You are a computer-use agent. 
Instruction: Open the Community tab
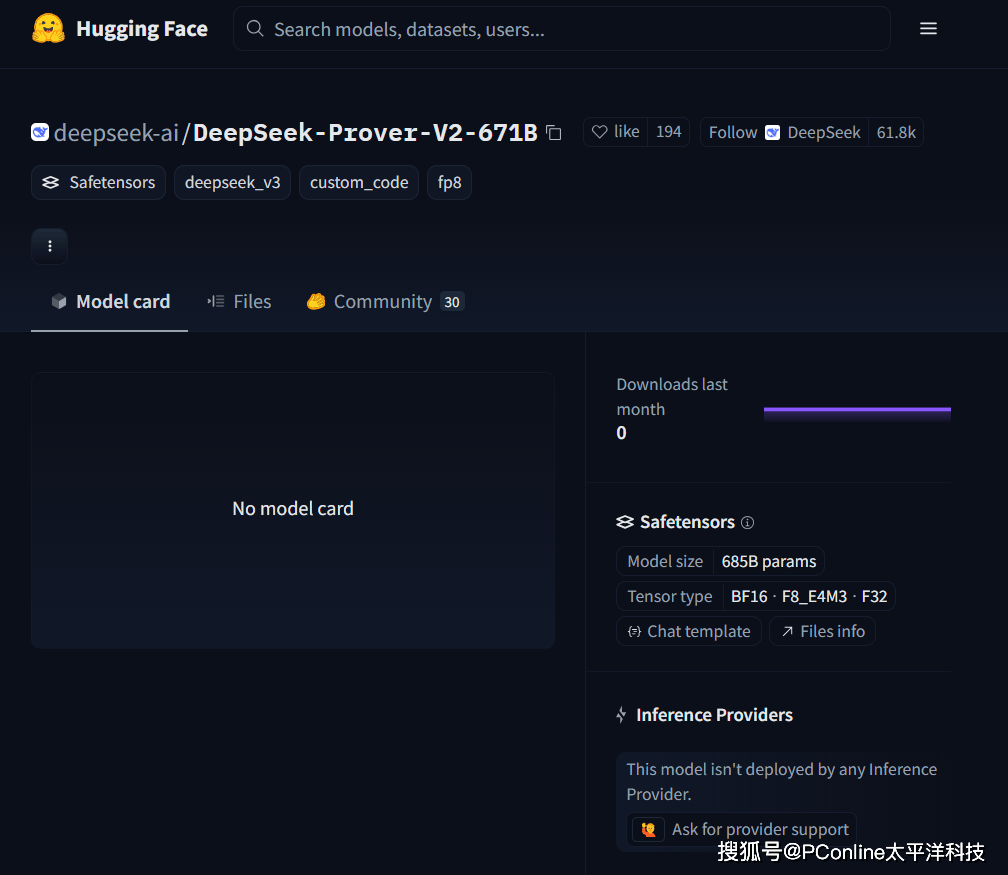coord(382,301)
